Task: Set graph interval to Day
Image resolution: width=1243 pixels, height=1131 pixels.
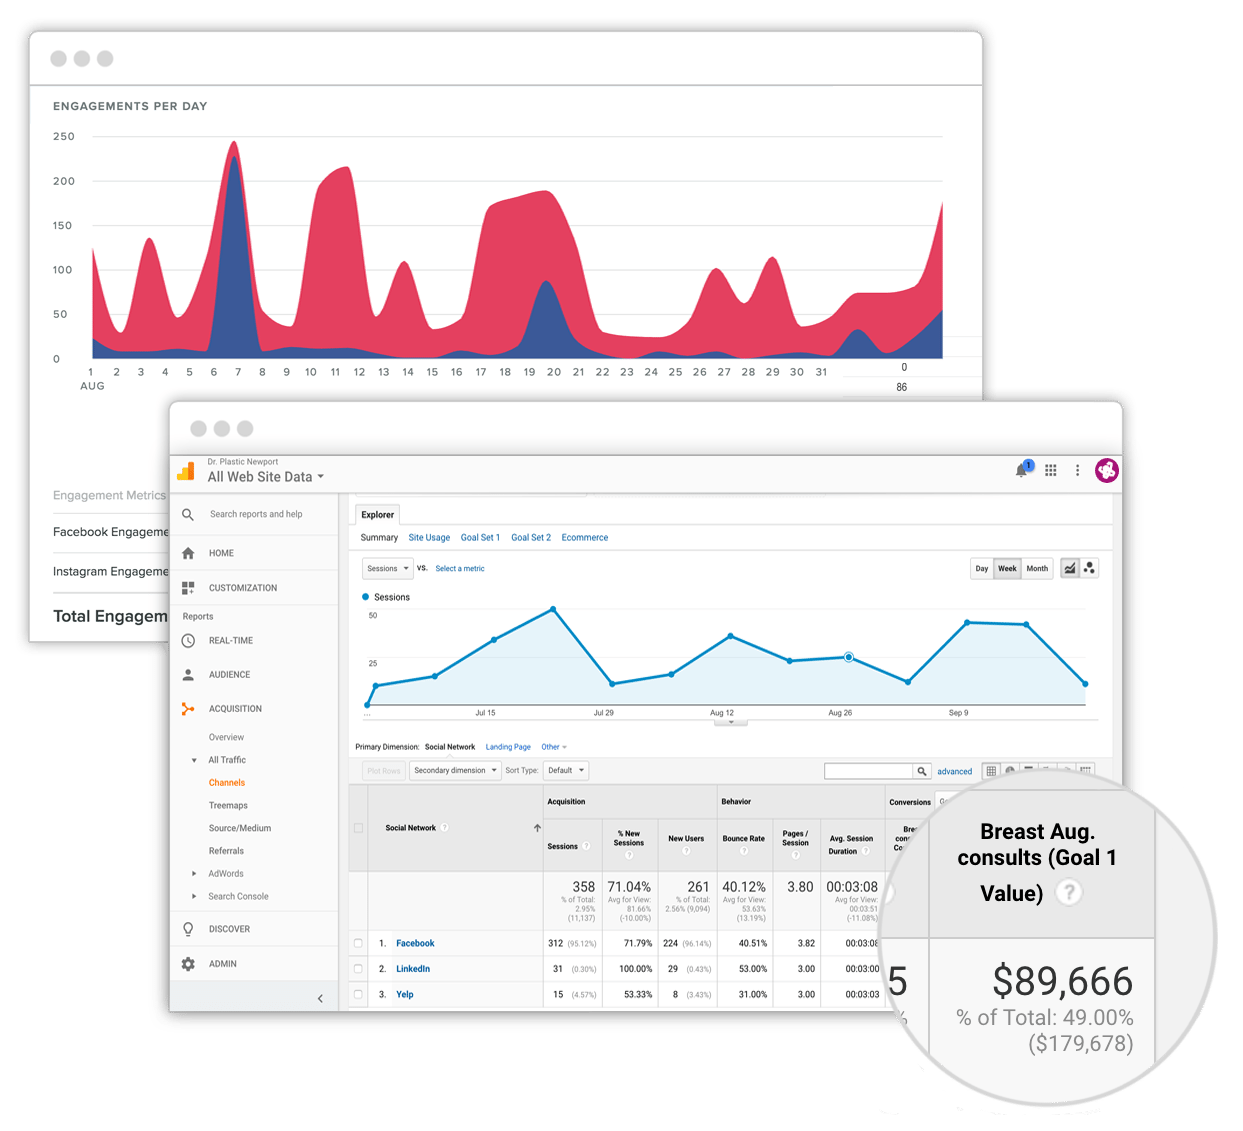Action: coord(982,568)
